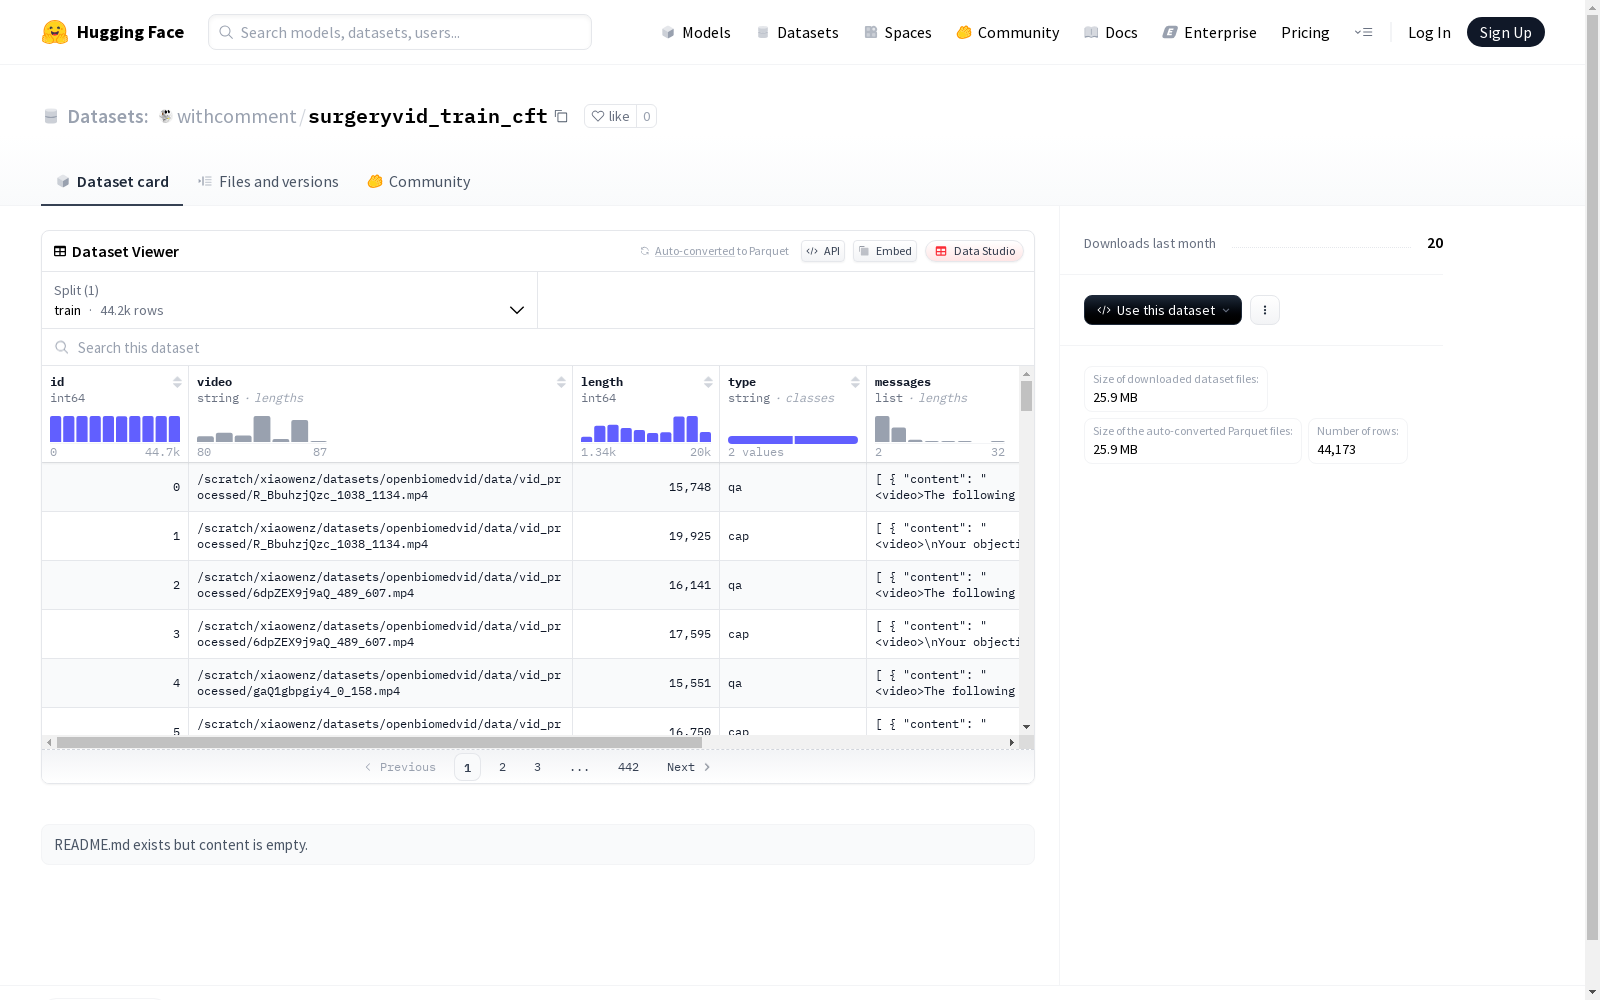
Task: Click the Hugging Face logo icon
Action: coord(55,32)
